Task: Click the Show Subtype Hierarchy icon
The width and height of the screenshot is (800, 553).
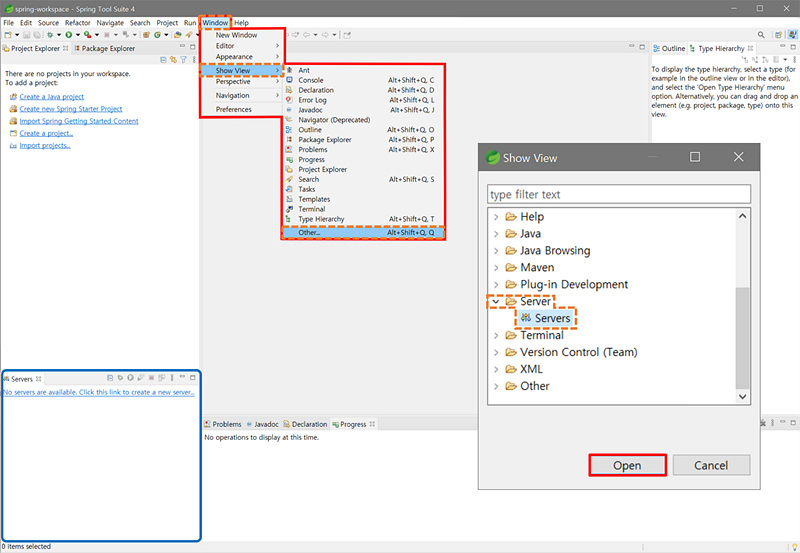Action: pos(765,60)
